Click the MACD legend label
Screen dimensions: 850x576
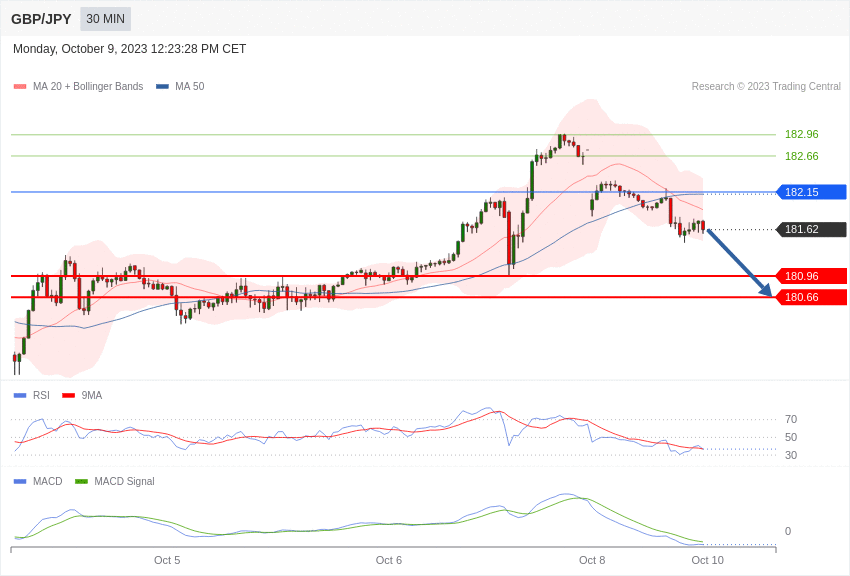tap(48, 481)
